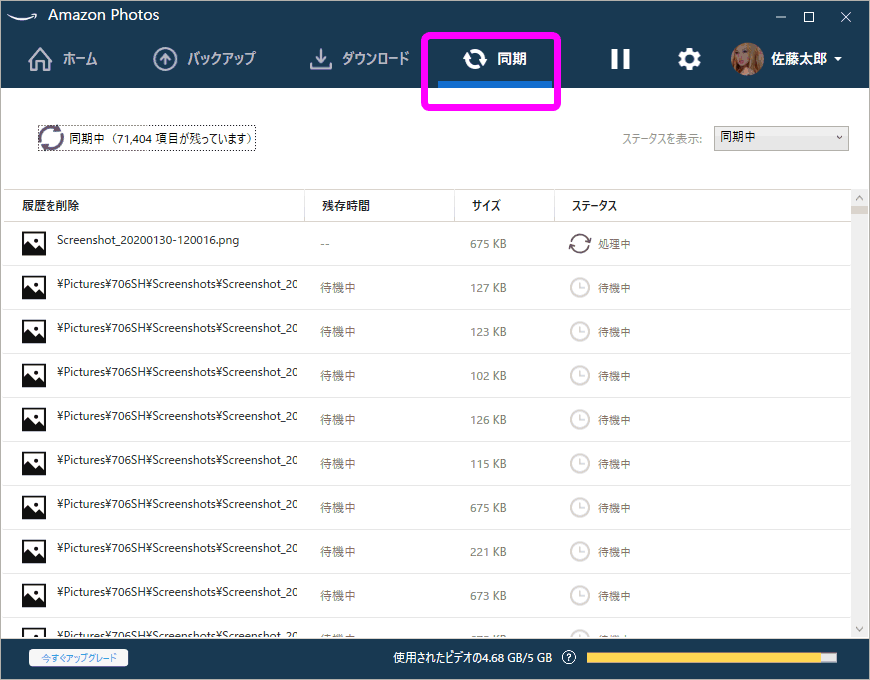
Task: Open the バックアップ tab
Action: [204, 59]
